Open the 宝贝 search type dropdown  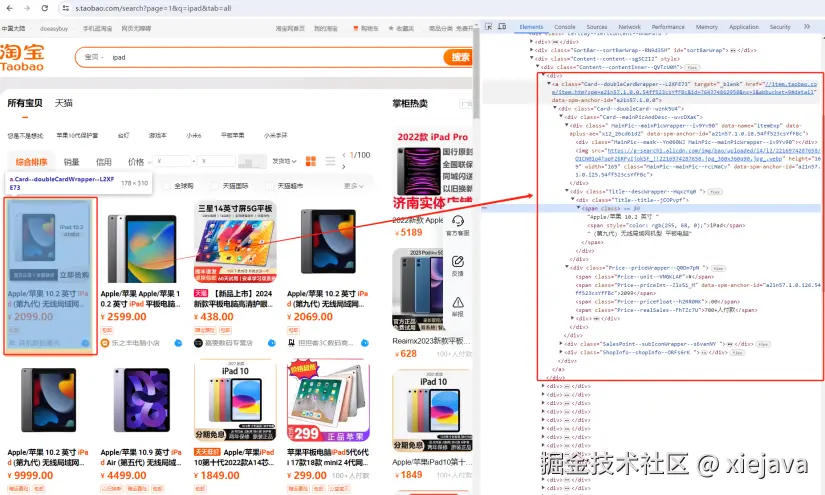(94, 57)
